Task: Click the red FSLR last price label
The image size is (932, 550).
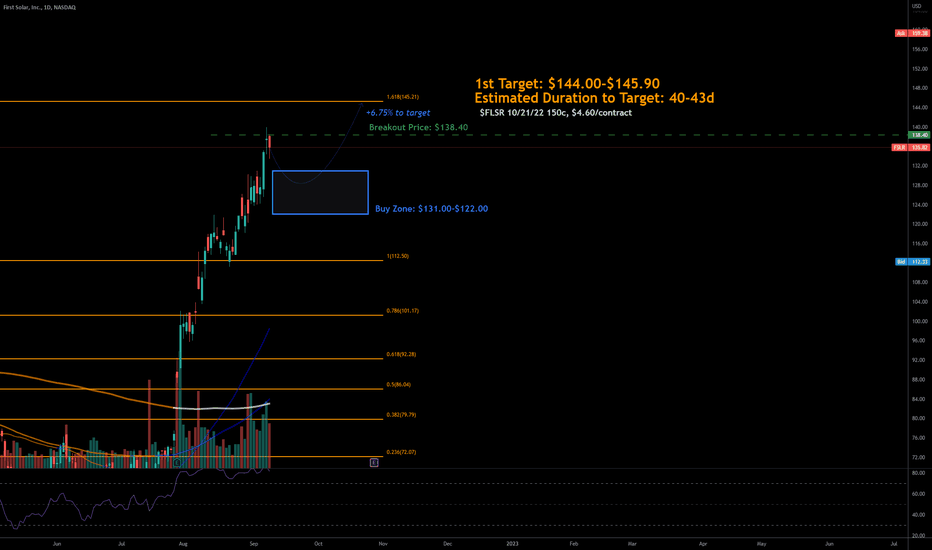Action: coord(911,147)
